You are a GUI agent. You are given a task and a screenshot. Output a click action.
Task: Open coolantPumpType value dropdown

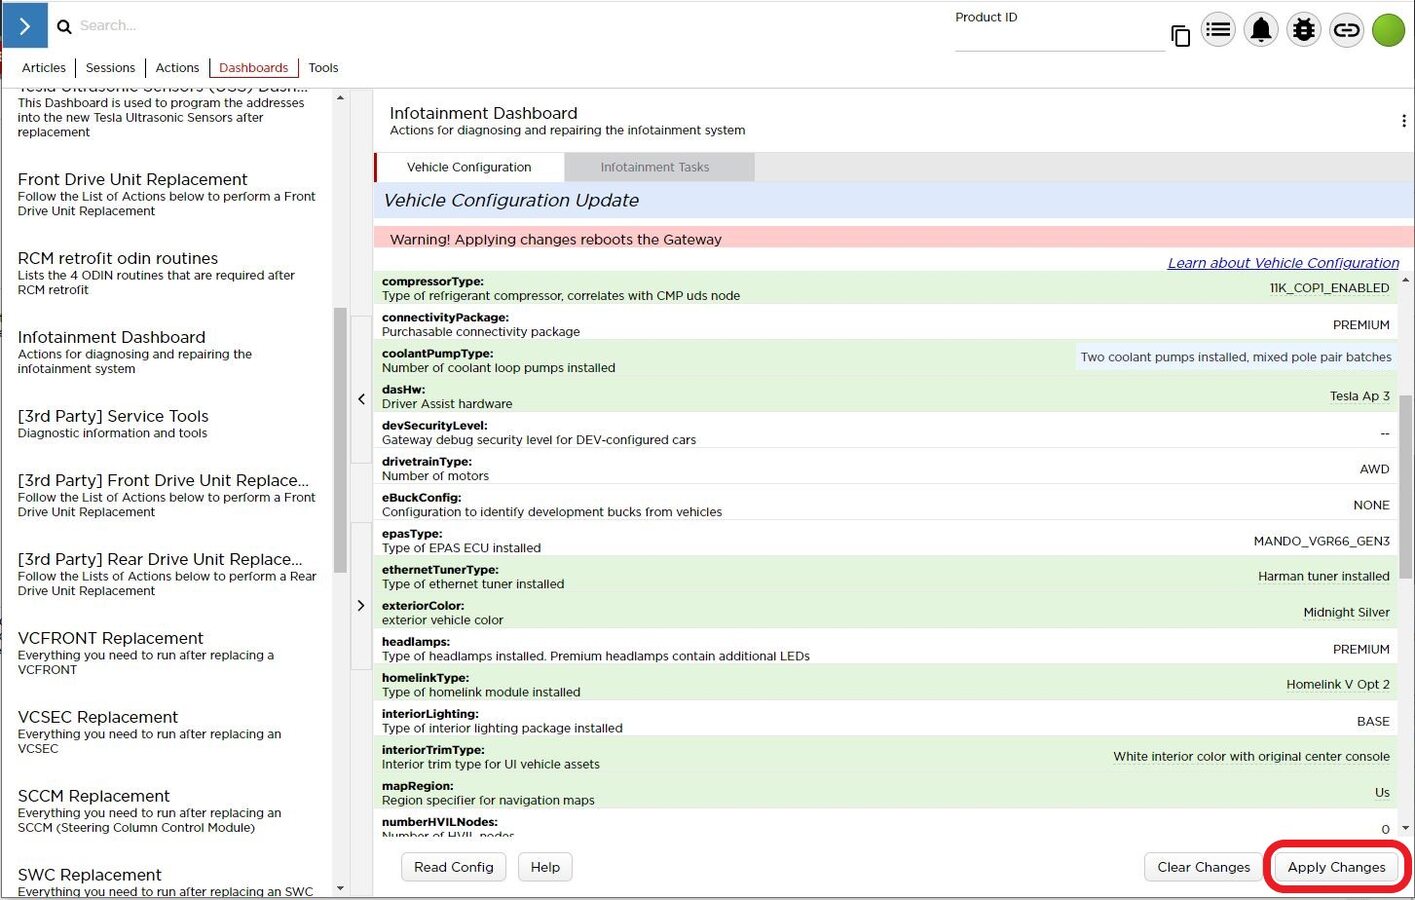coord(1235,357)
